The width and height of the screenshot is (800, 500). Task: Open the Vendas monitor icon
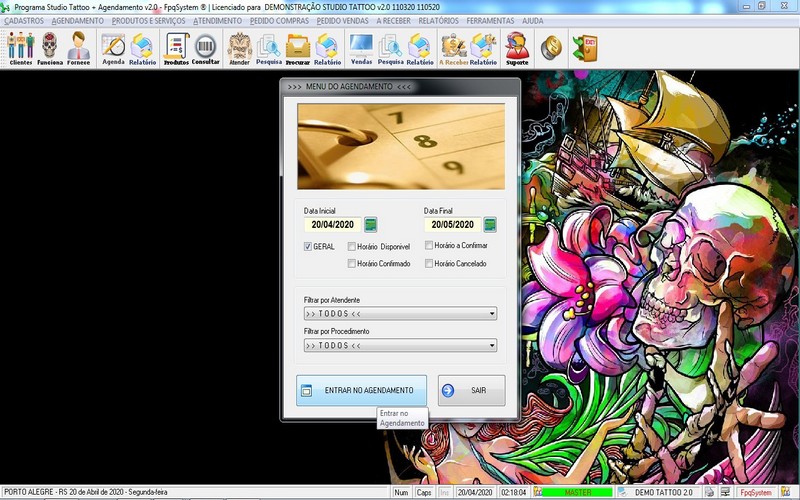(361, 48)
